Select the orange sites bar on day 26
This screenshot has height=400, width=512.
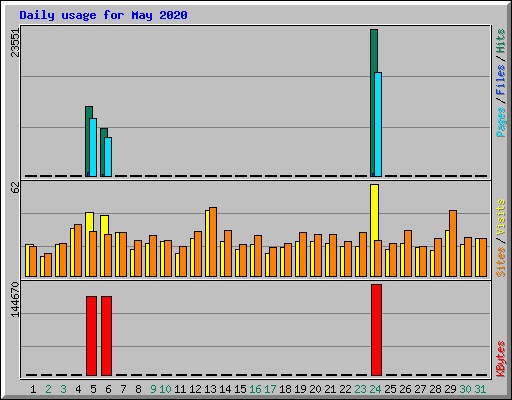(408, 253)
